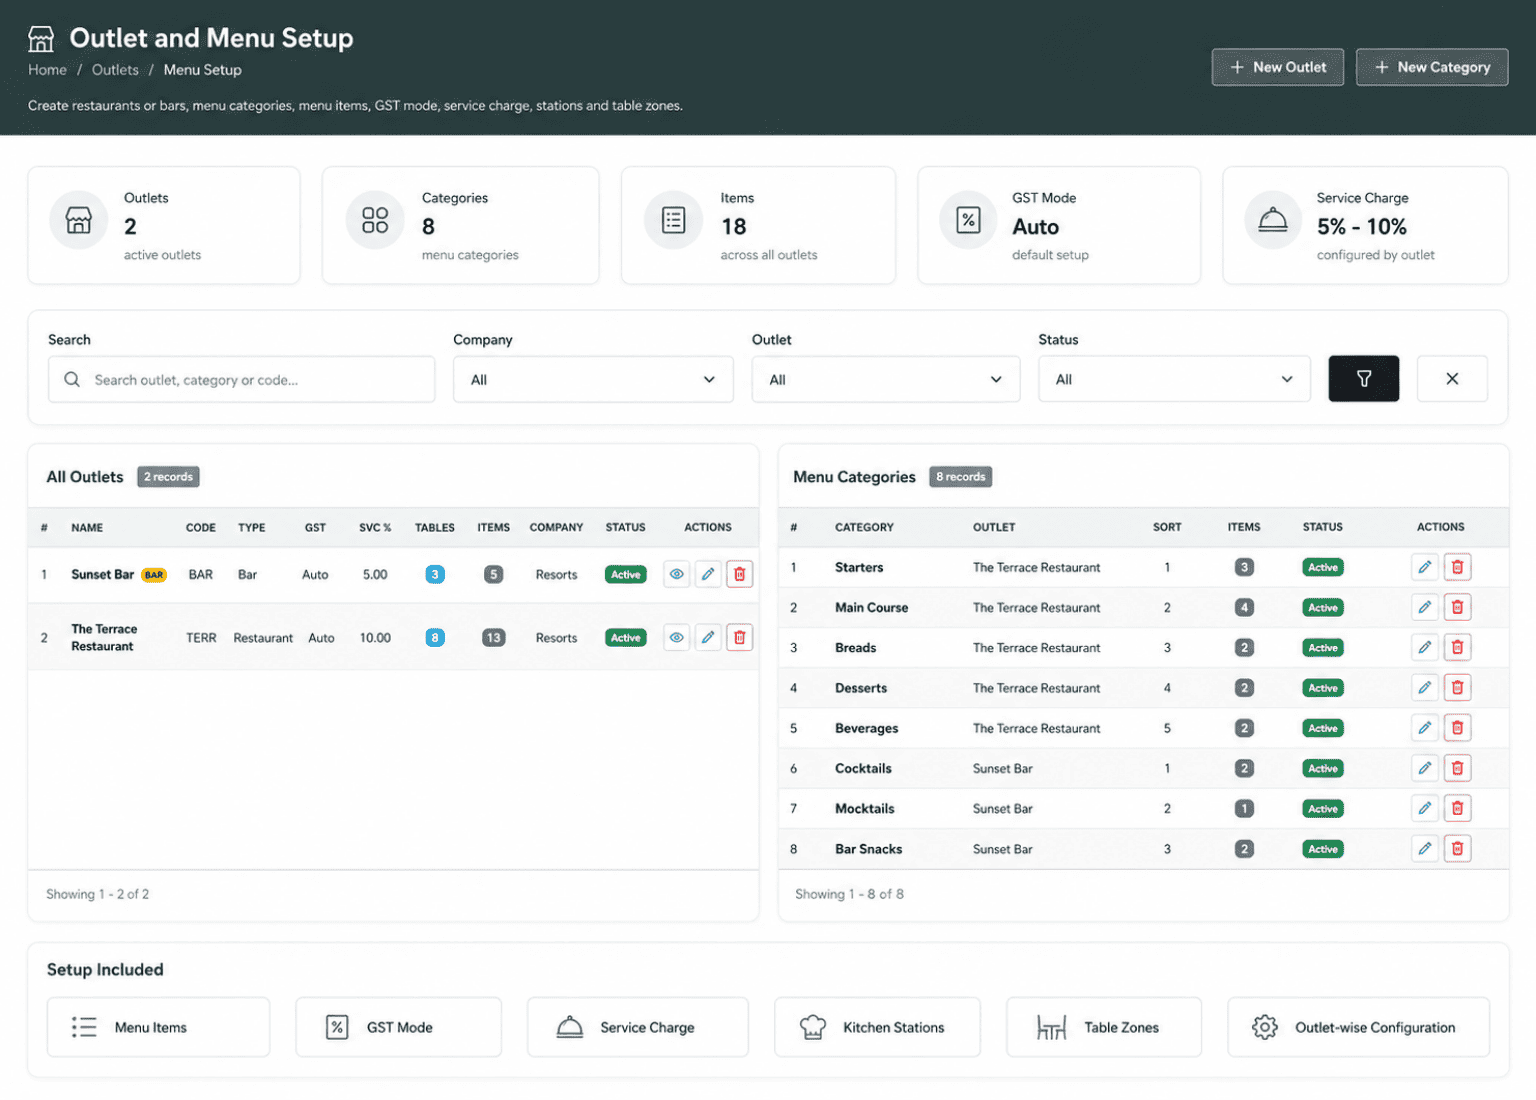Click the '2 records' badge

[168, 477]
